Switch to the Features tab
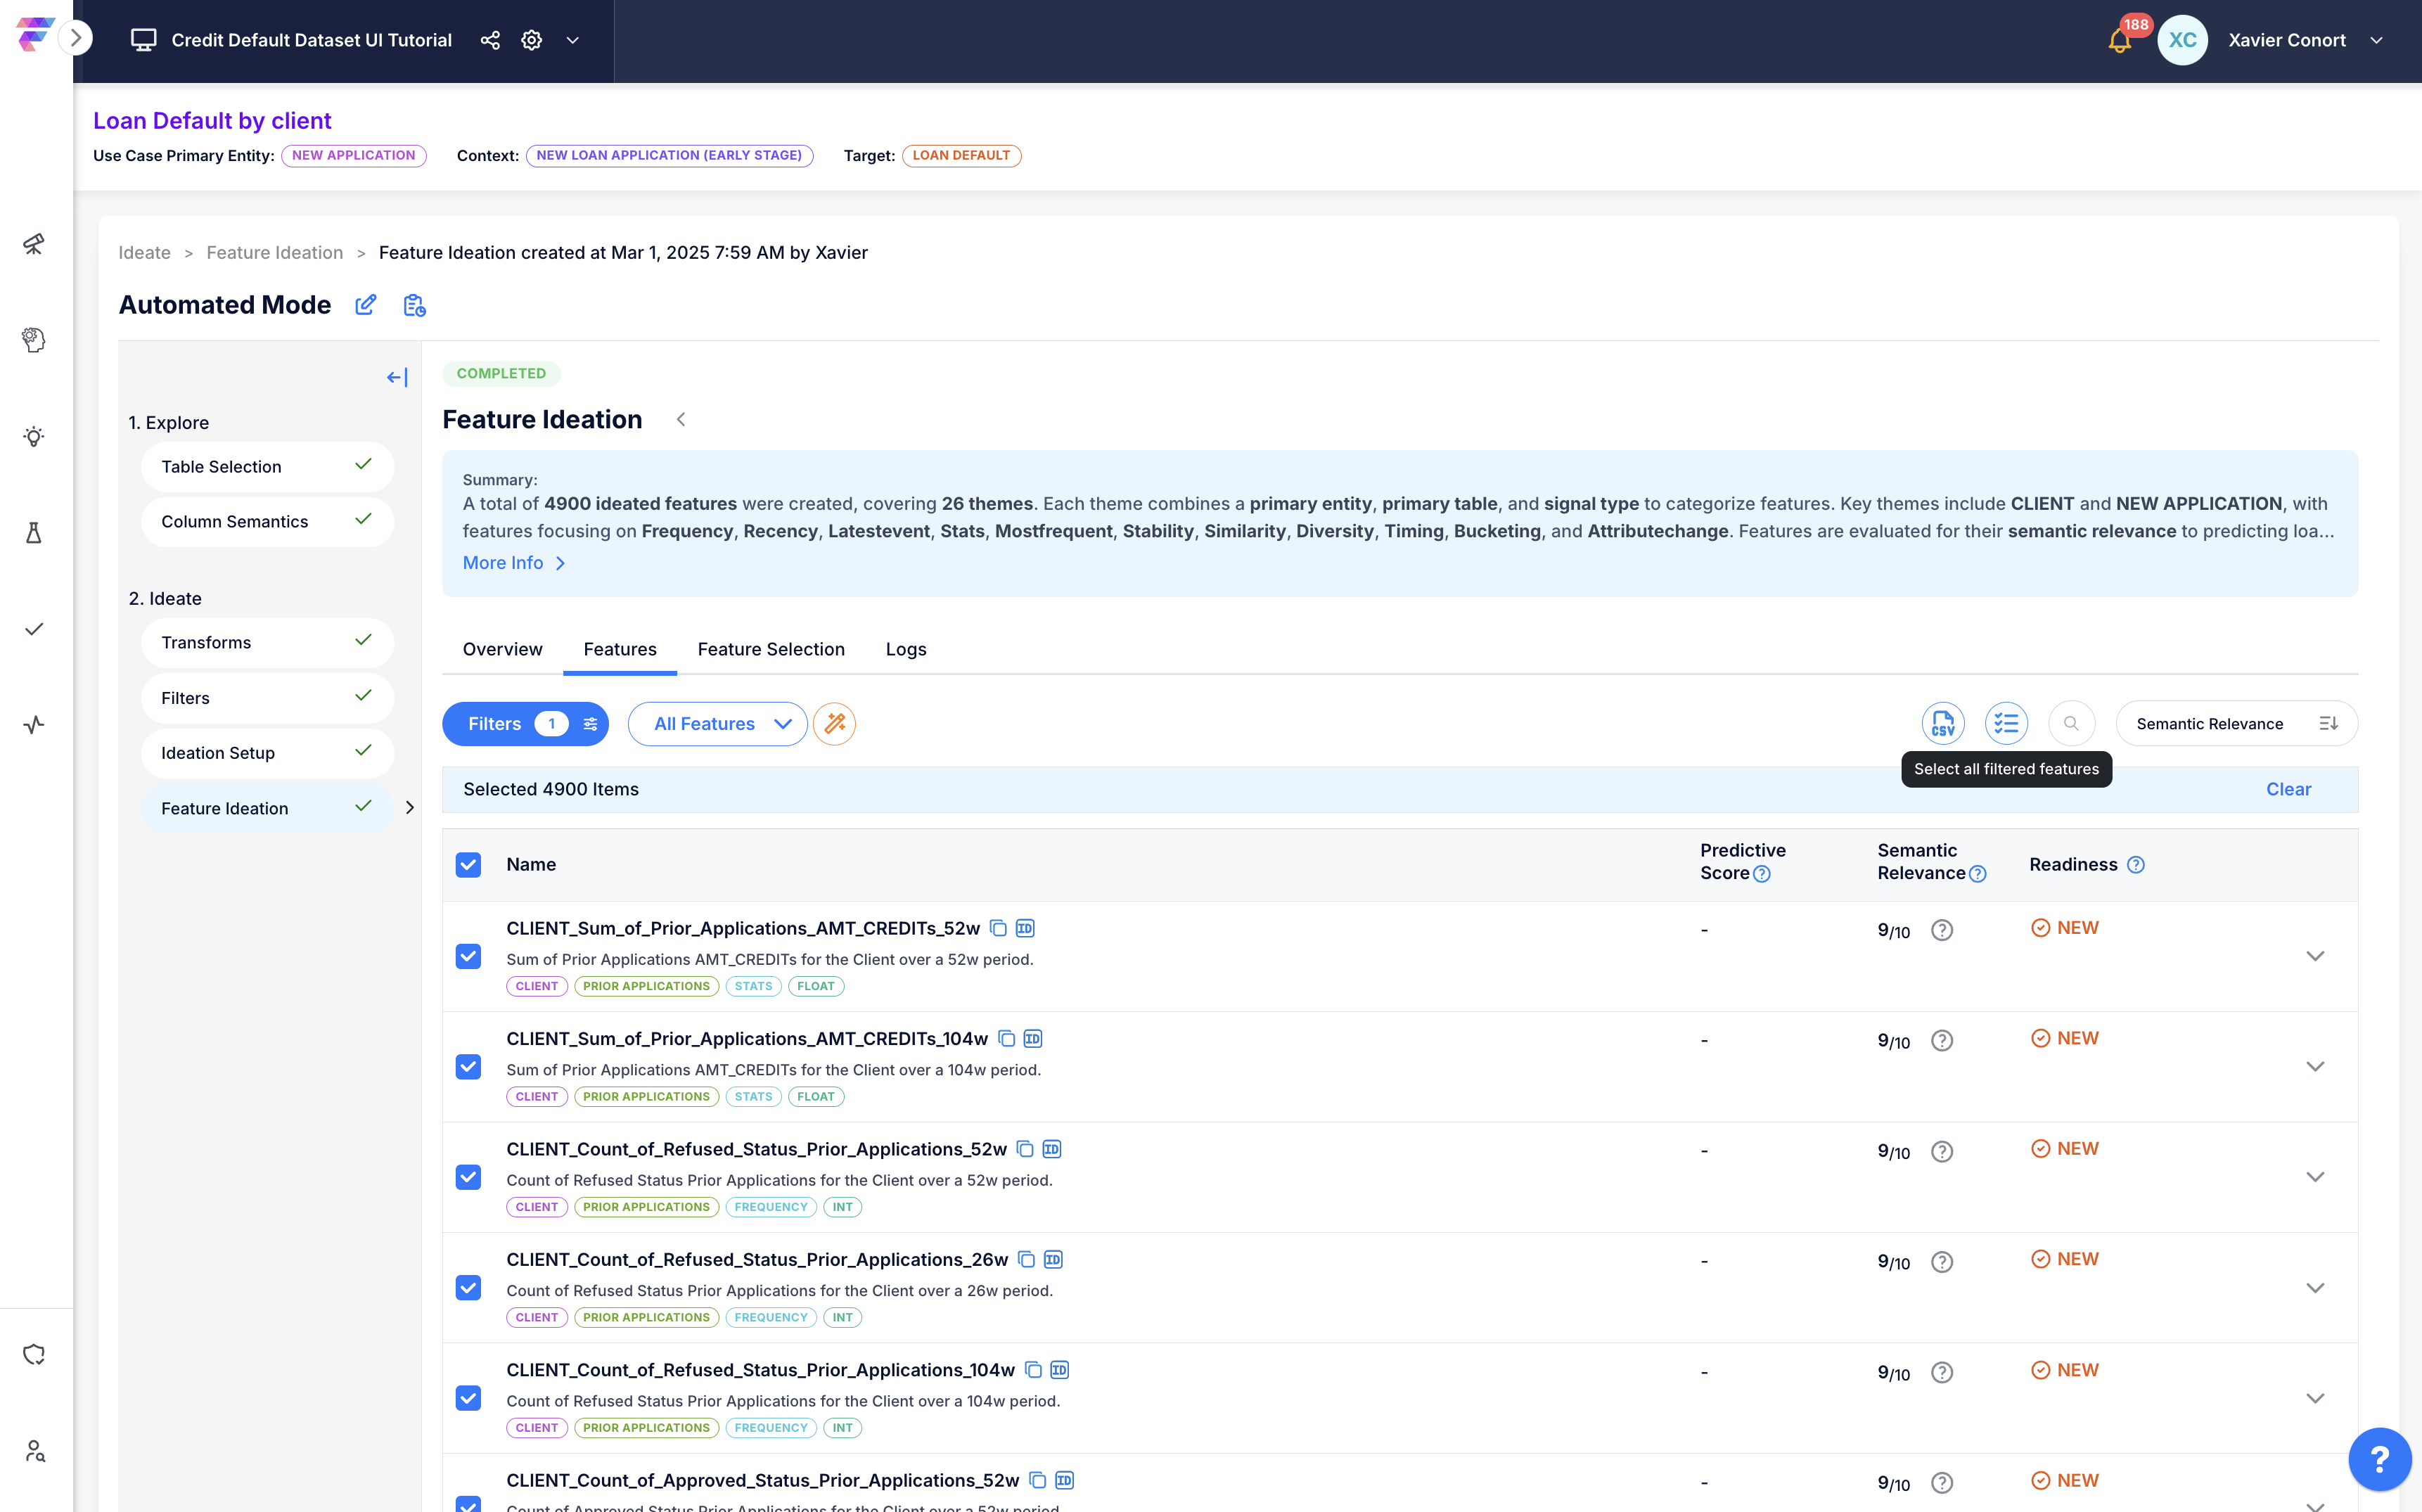Viewport: 2422px width, 1512px height. (620, 649)
